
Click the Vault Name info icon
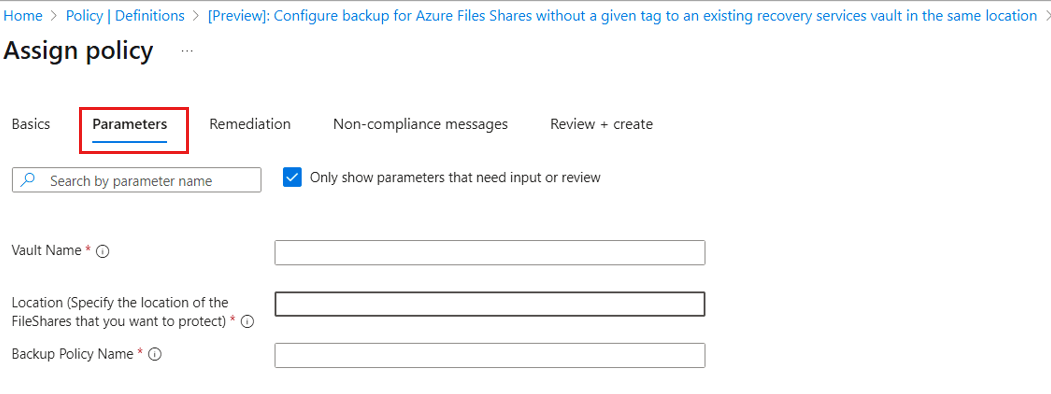[103, 252]
